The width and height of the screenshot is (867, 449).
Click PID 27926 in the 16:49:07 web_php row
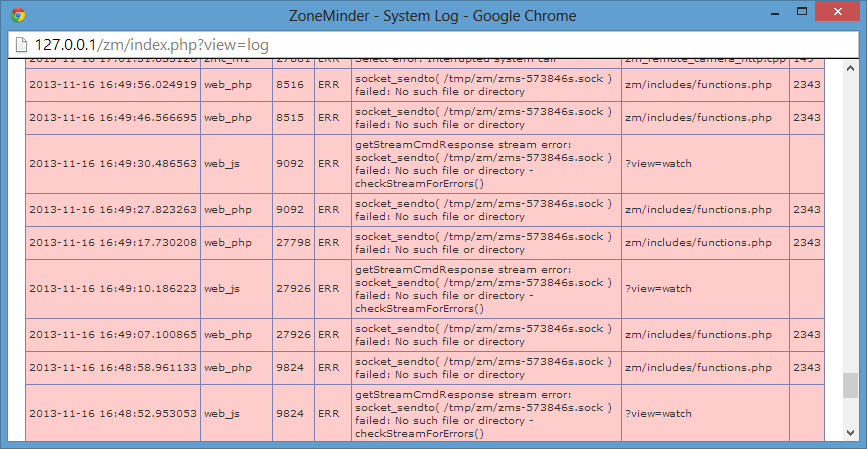click(x=294, y=335)
